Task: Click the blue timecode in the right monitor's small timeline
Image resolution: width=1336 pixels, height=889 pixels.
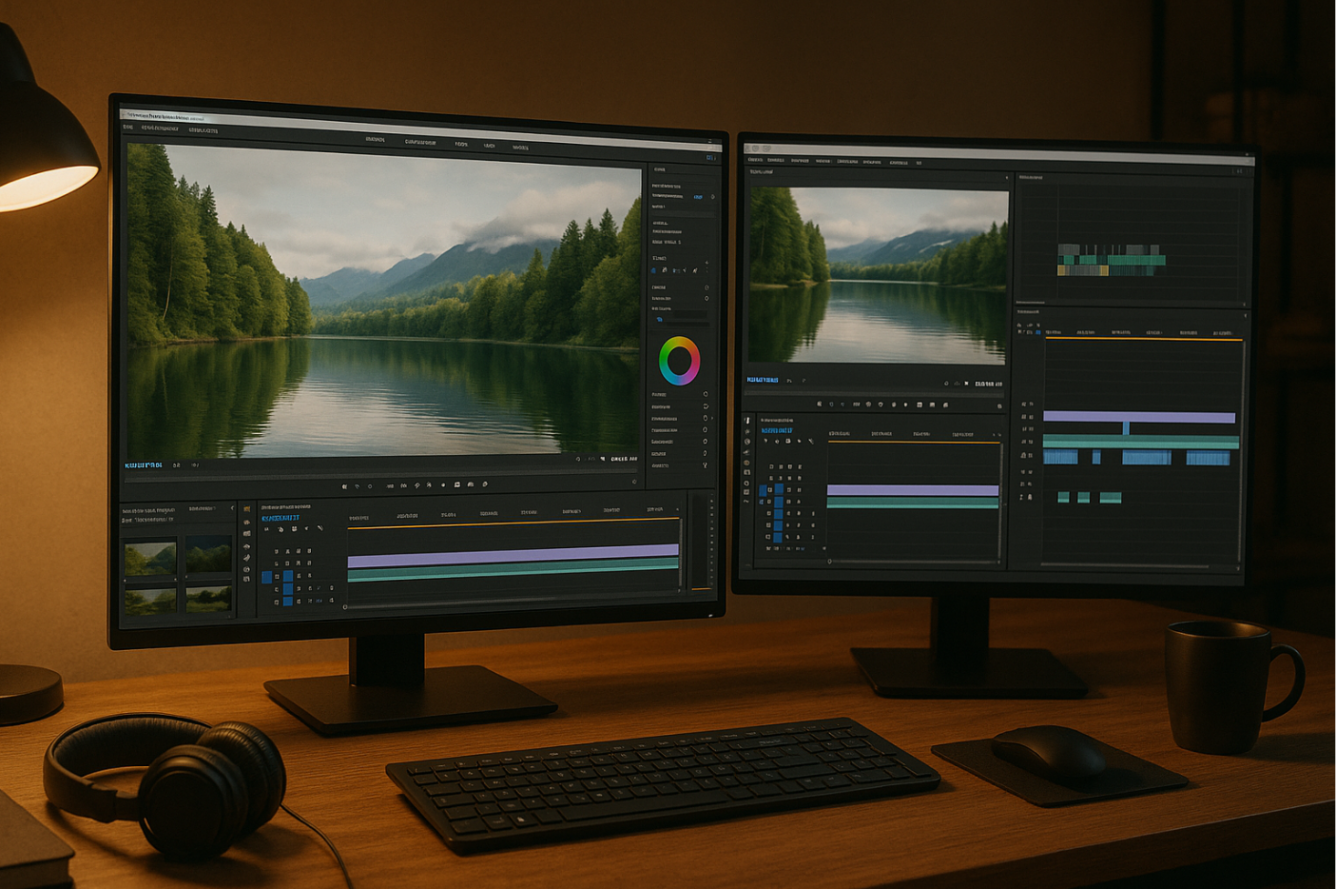Action: tap(778, 431)
